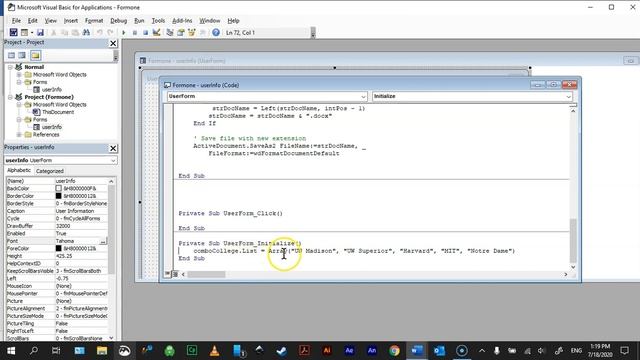Collapse the Project (Formone) node

pos(10,97)
